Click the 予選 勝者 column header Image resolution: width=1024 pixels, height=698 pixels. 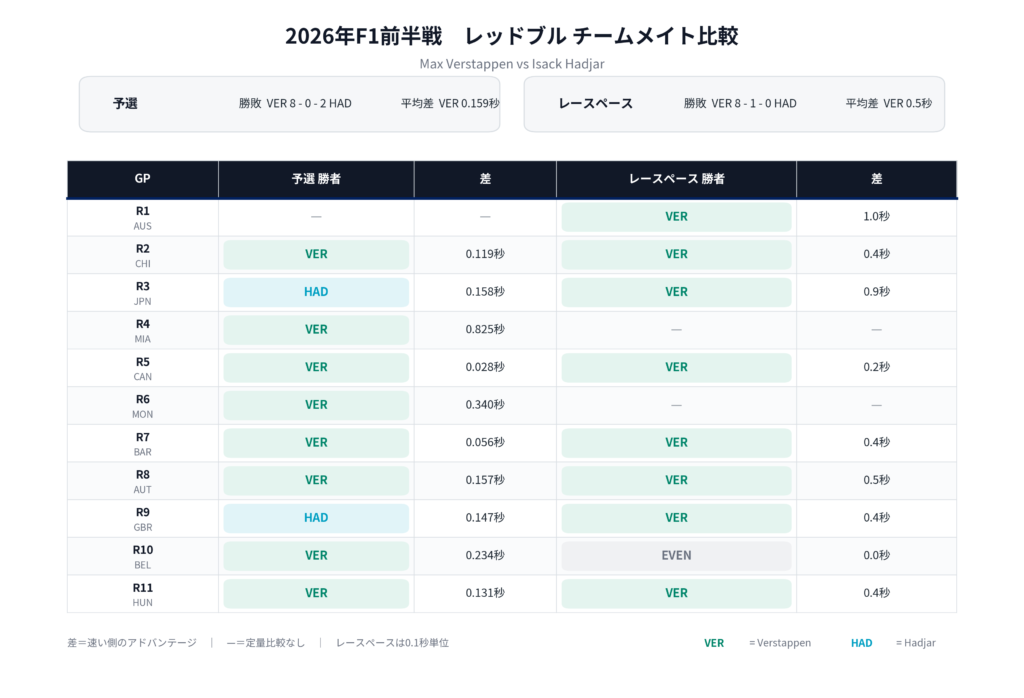316,179
